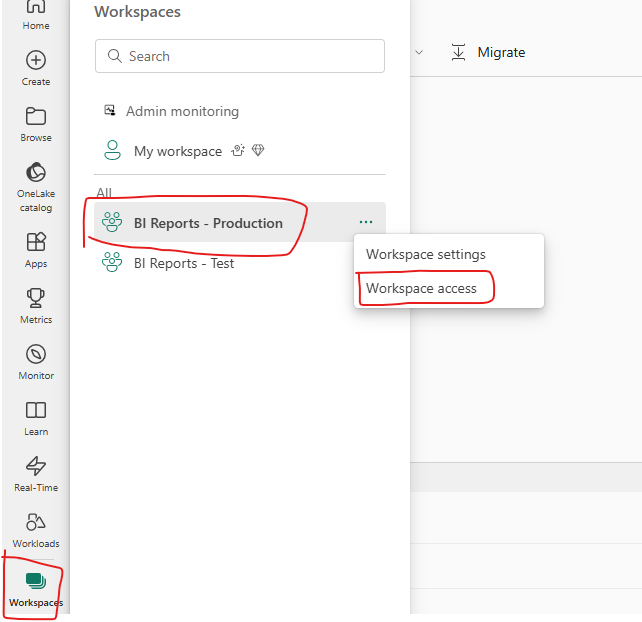Viewport: 642px width, 622px height.
Task: Click the diamond premium icon beside My workspace
Action: [x=258, y=150]
